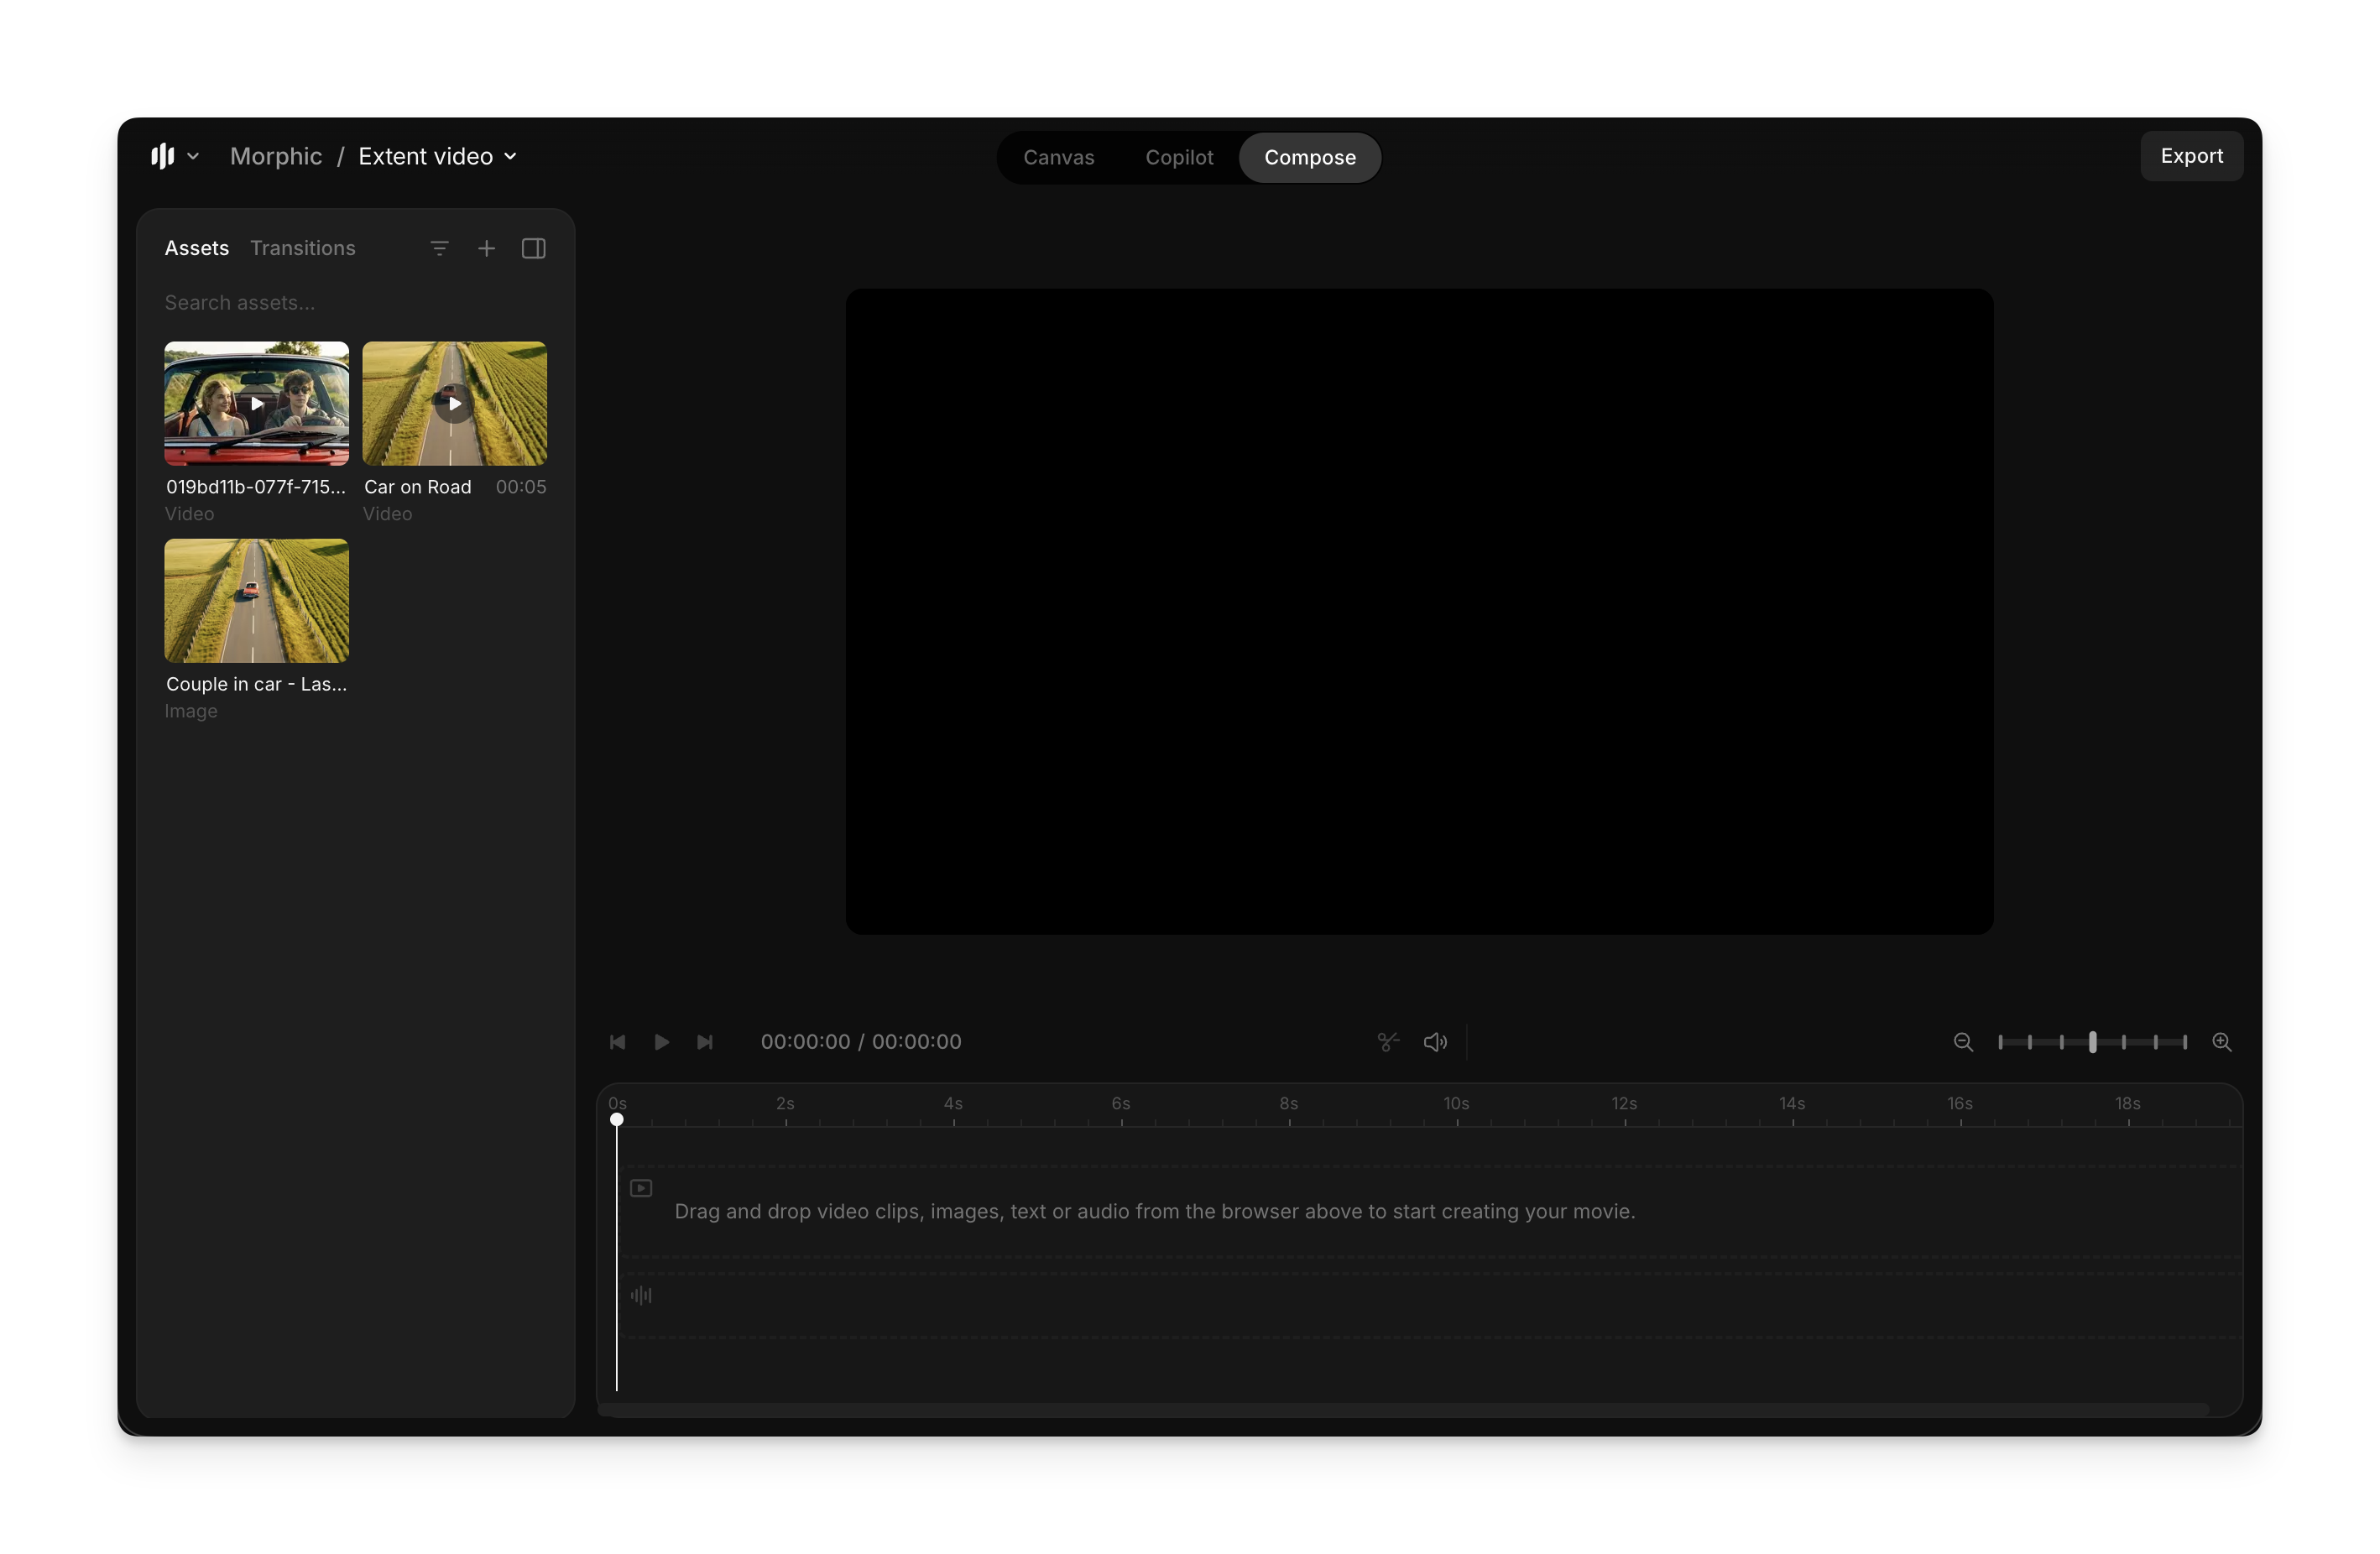Screen dimensions: 2380x1554
Task: Open the Transitions tab
Action: tap(302, 248)
